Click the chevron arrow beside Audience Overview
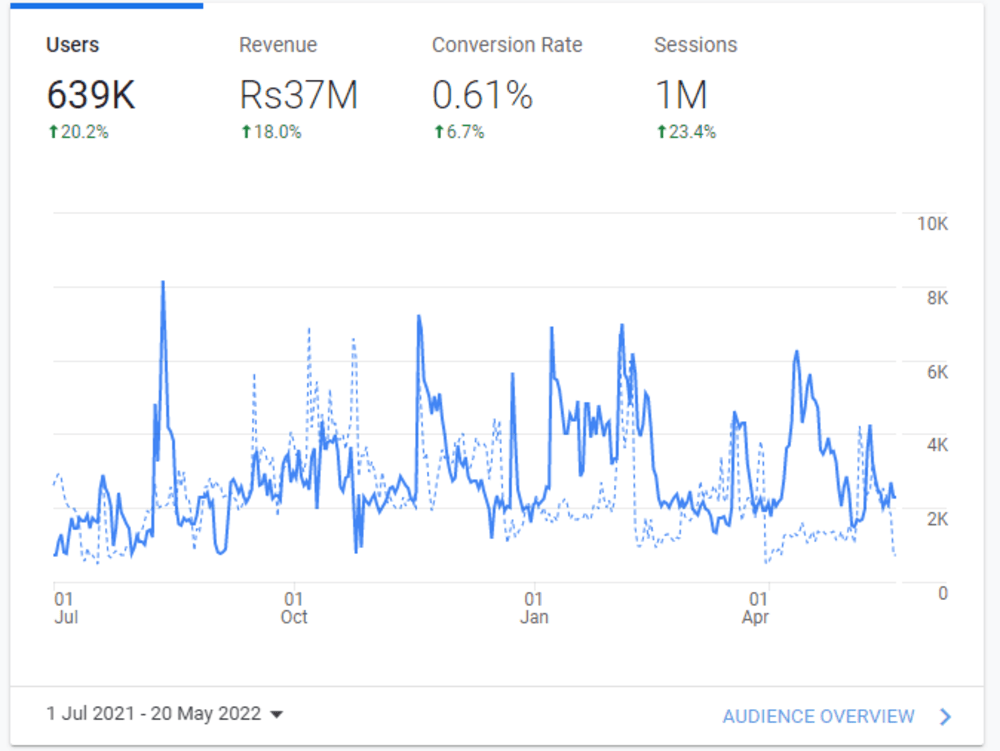This screenshot has height=751, width=1000. pos(946,717)
